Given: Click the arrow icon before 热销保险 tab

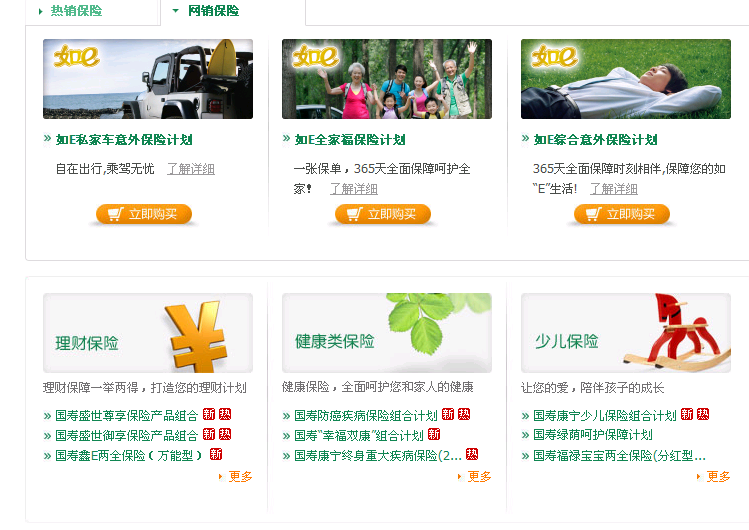Looking at the screenshot, I should click(41, 11).
